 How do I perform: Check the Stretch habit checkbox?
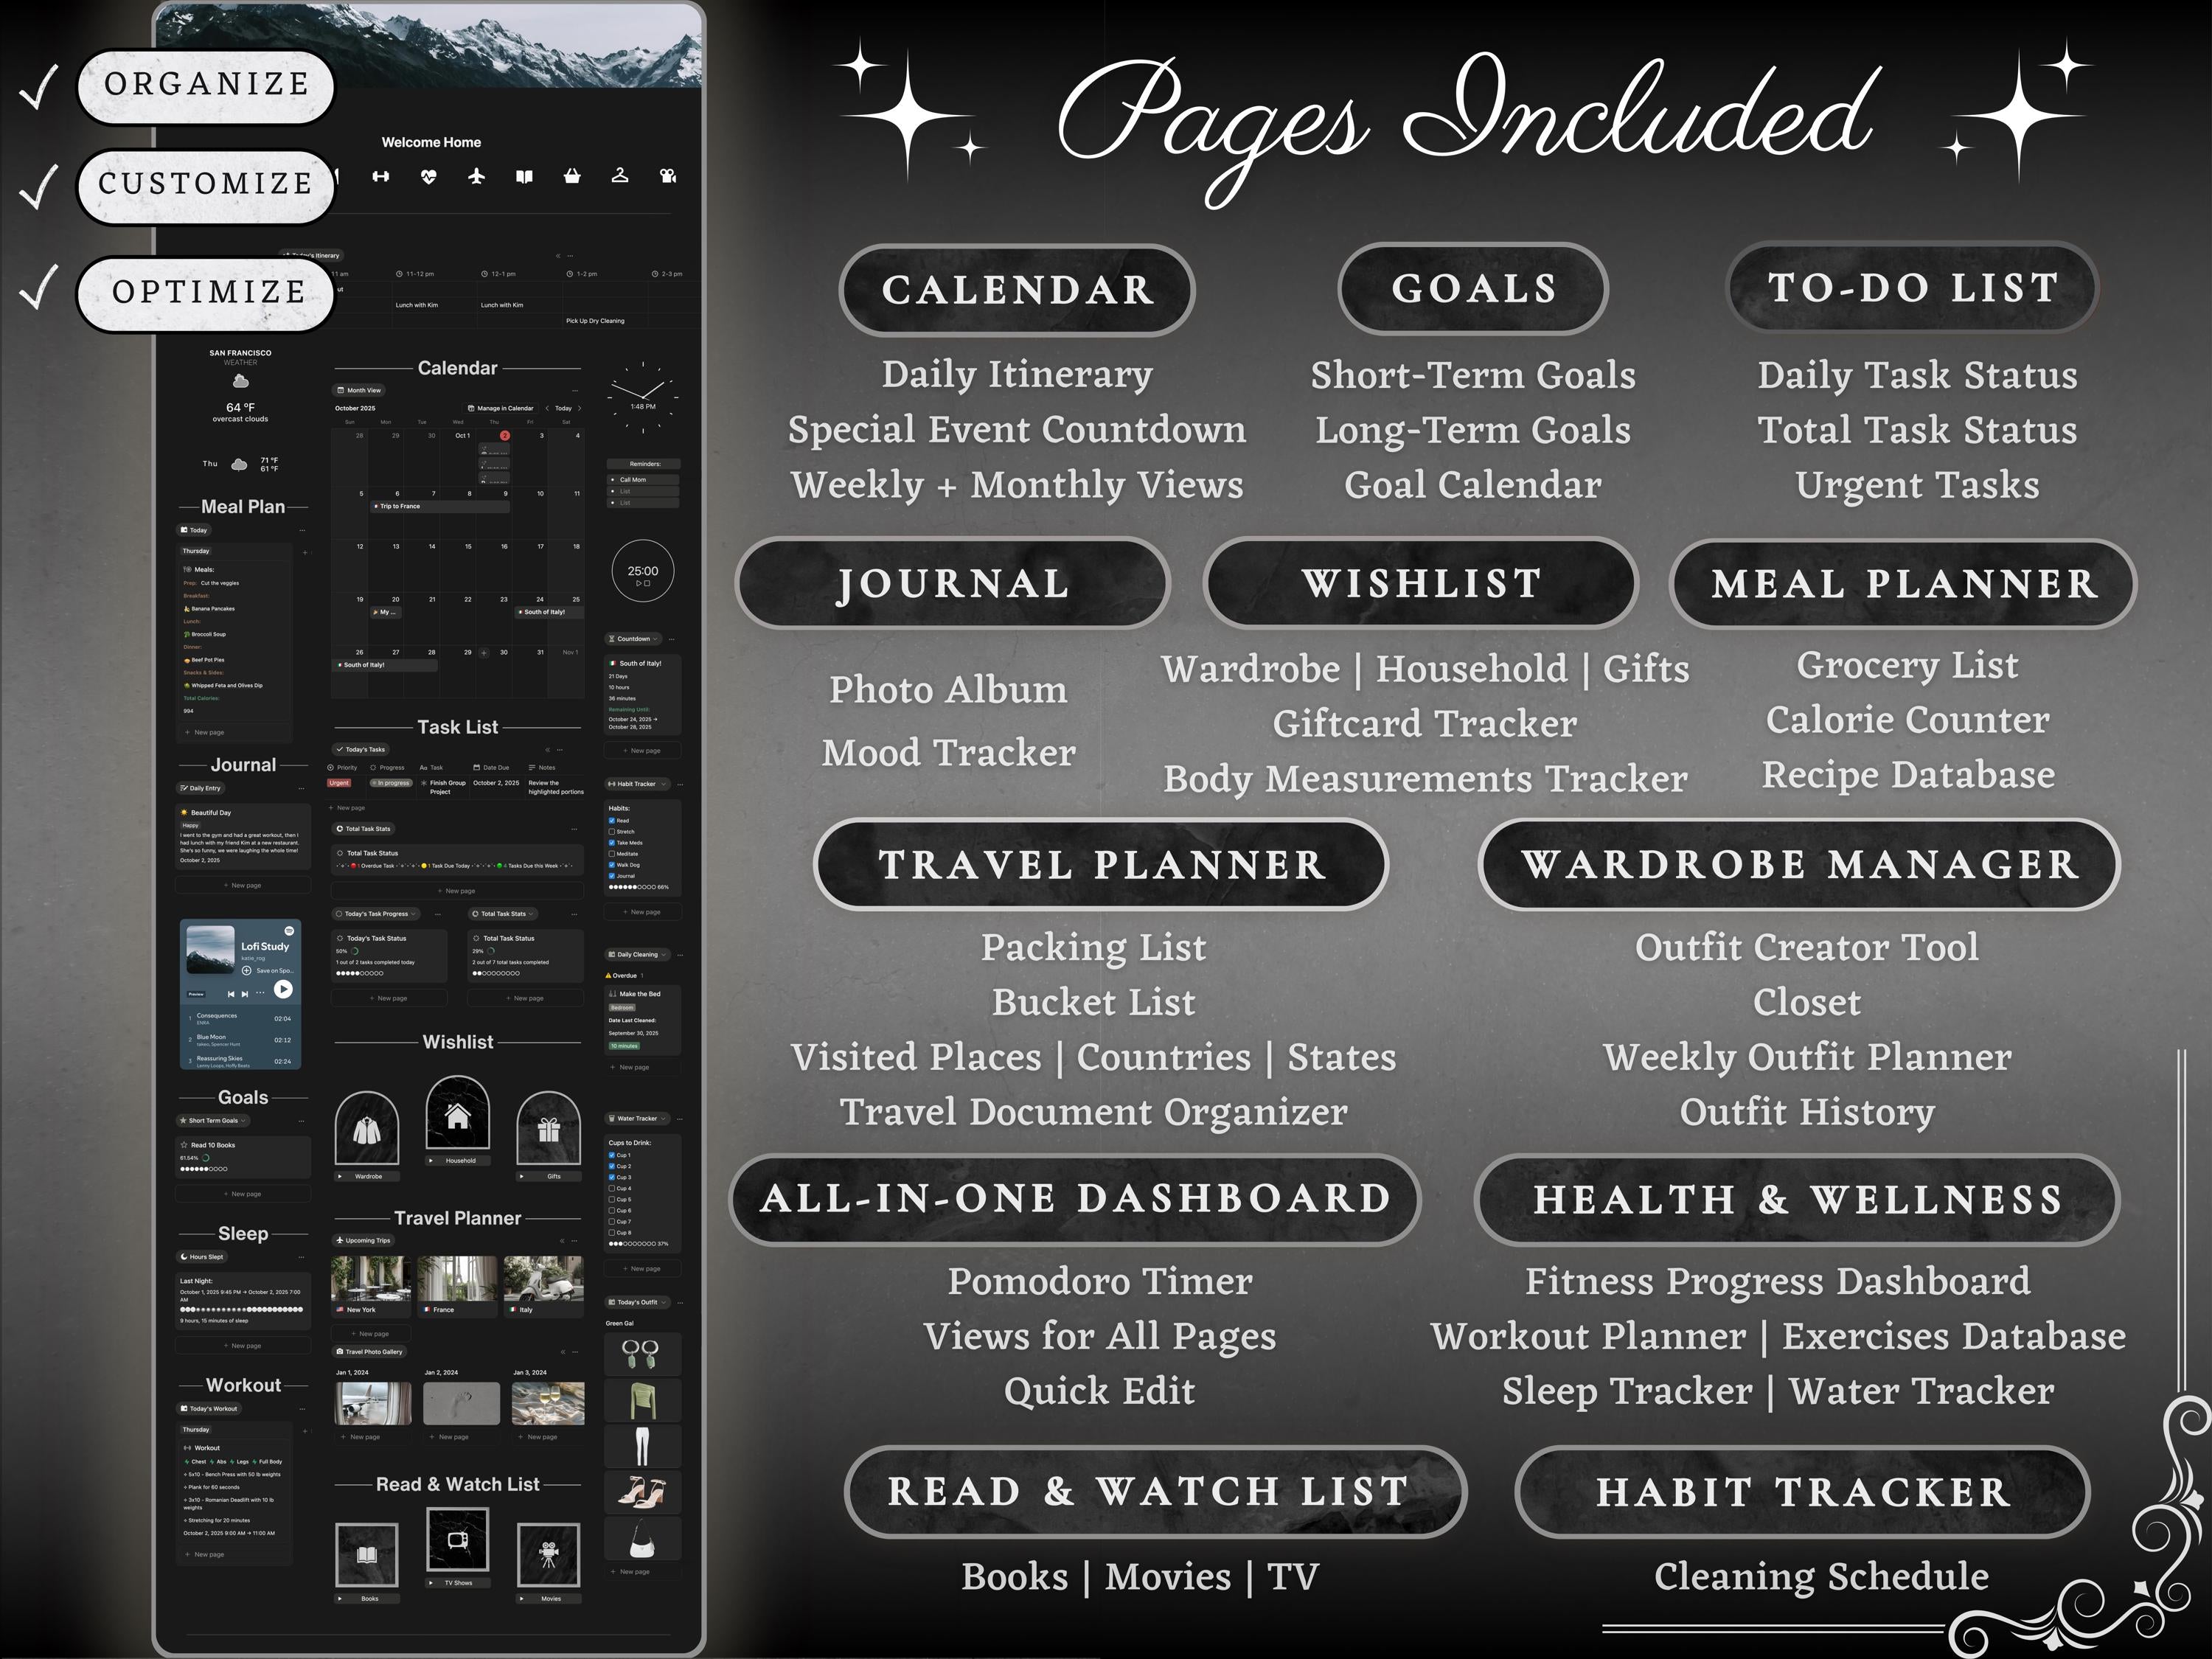pyautogui.click(x=612, y=832)
